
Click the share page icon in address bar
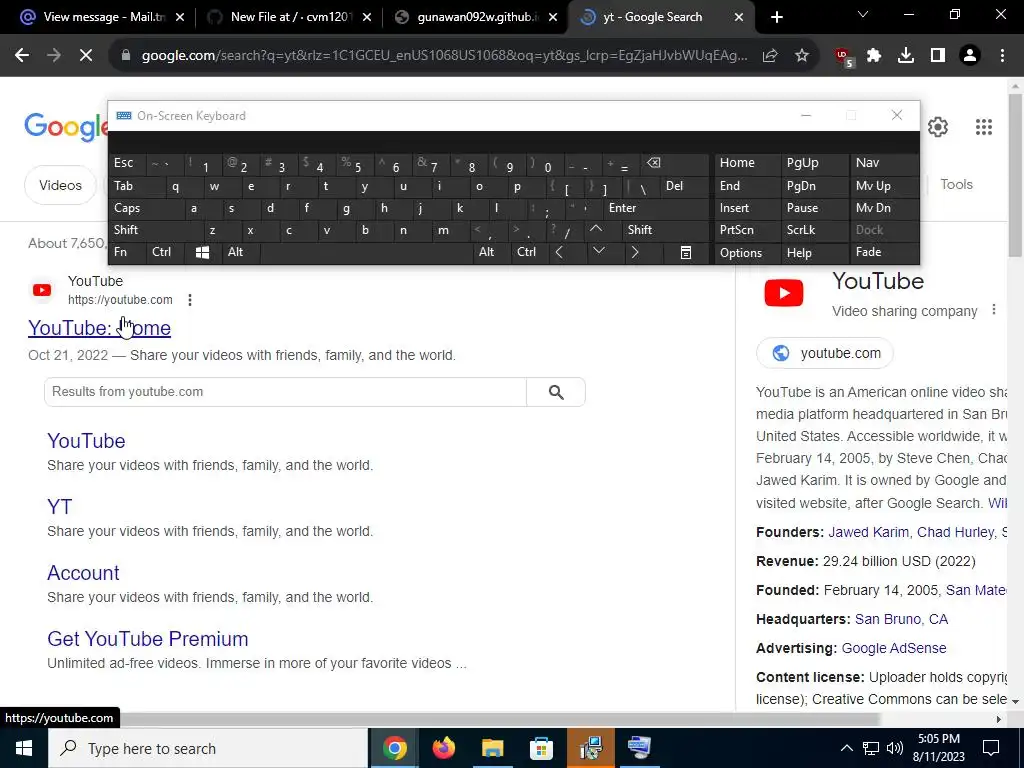click(770, 56)
